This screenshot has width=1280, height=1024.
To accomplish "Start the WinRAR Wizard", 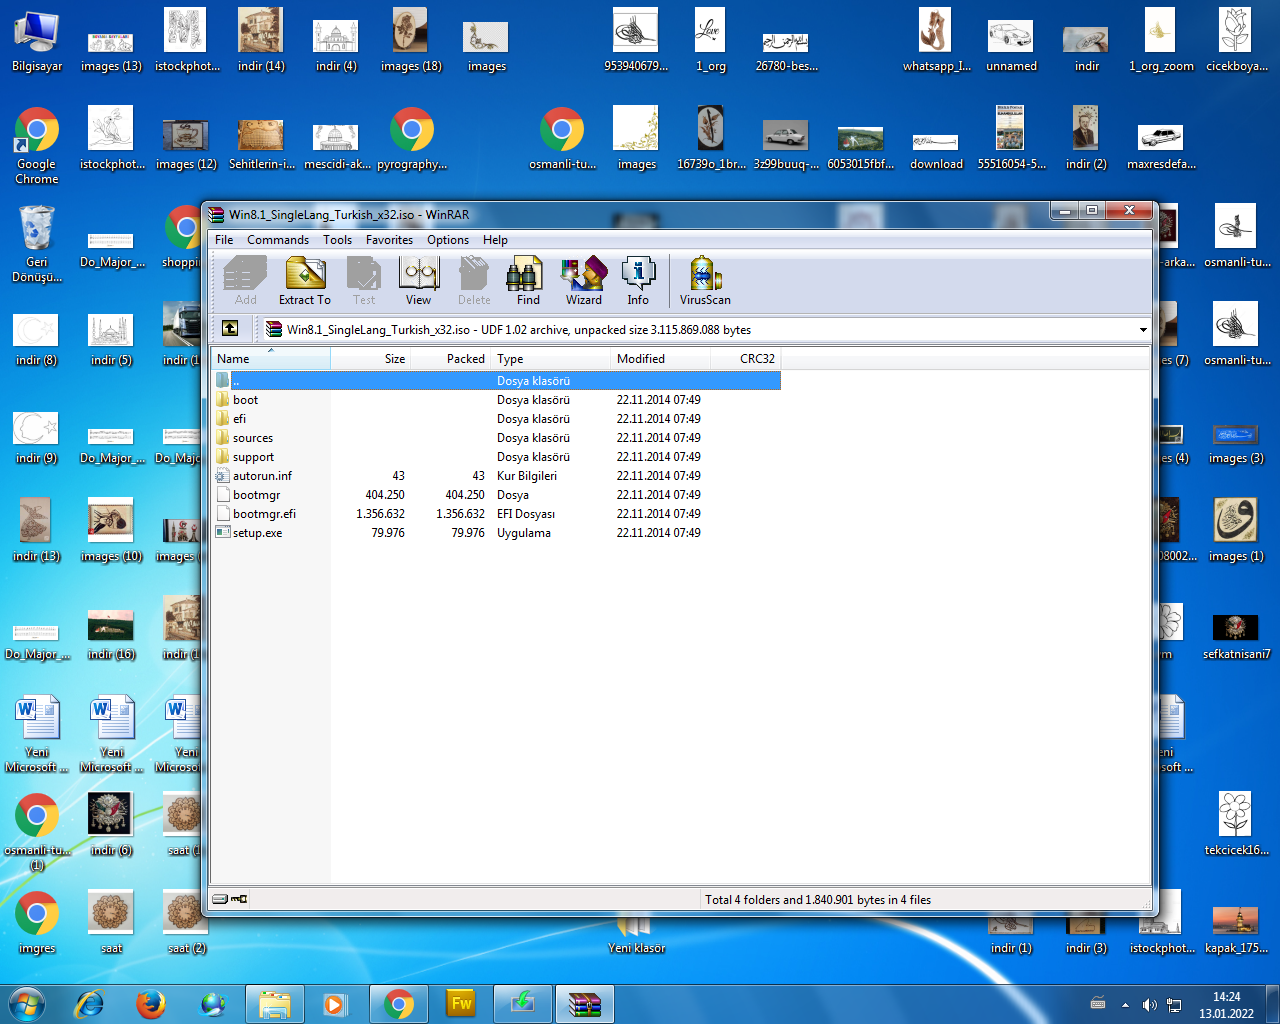I will 584,281.
